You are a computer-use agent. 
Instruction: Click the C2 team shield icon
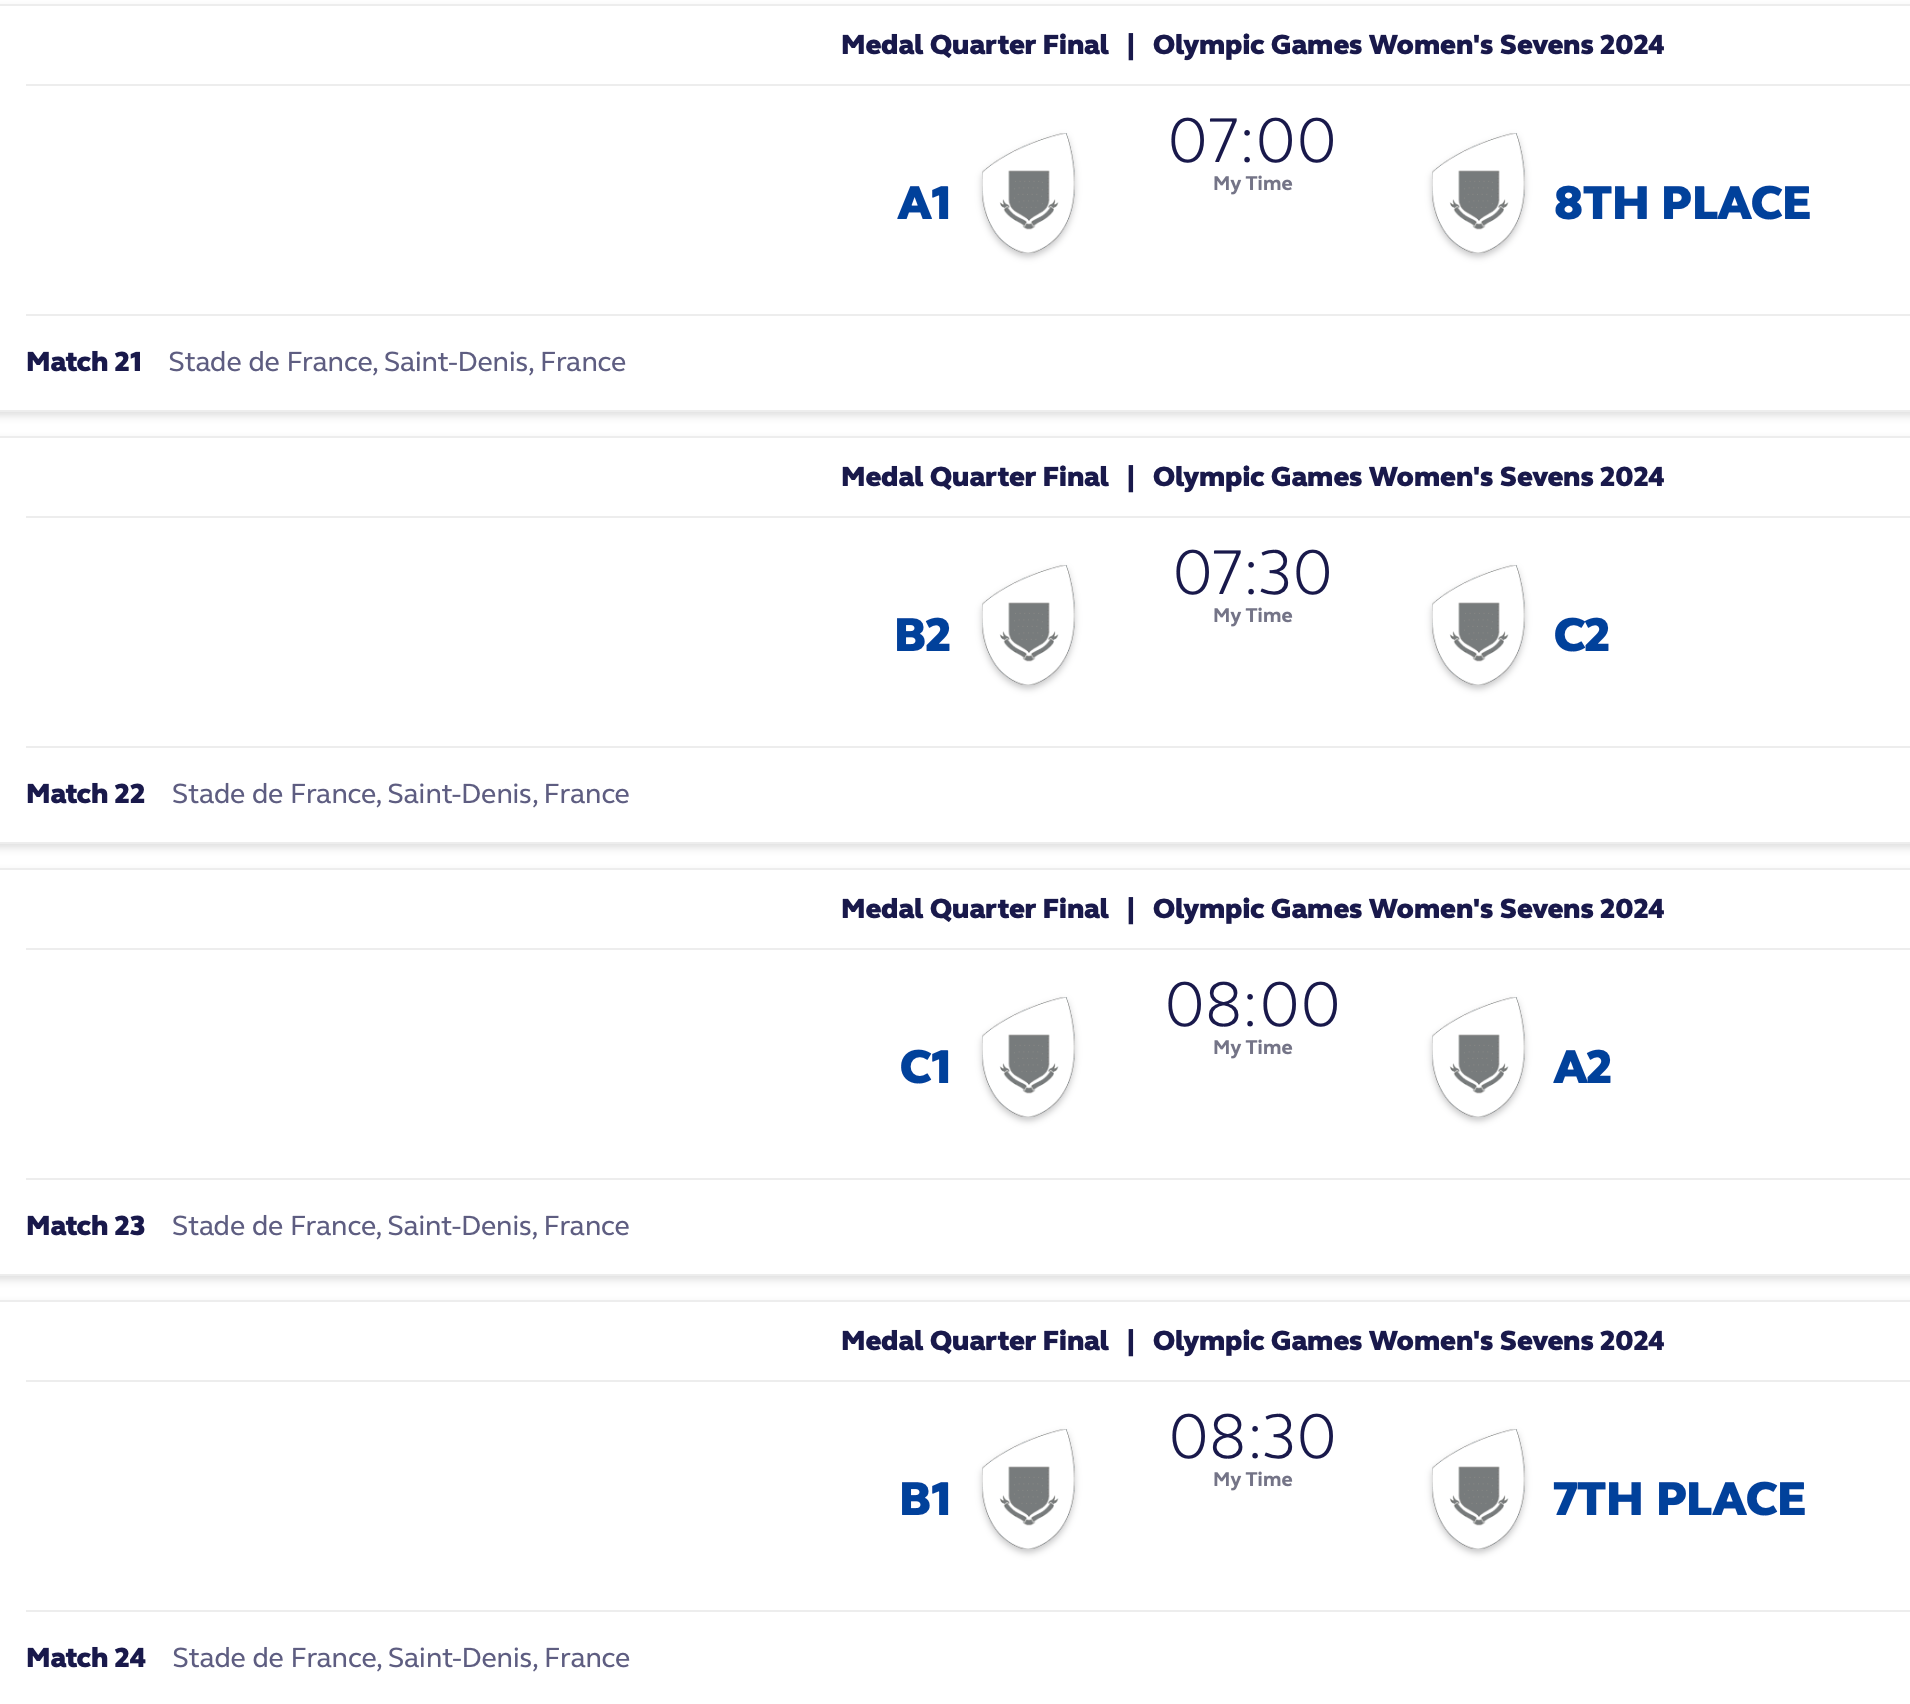[1478, 625]
